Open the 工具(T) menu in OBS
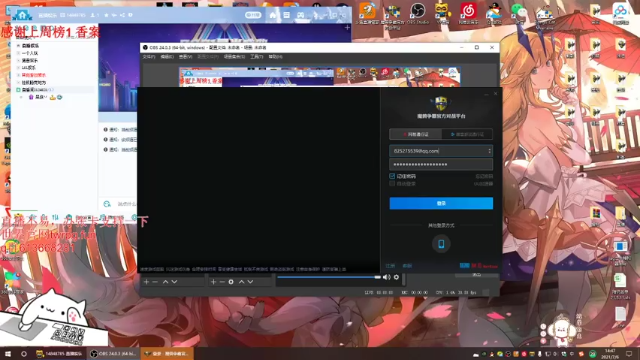 coord(257,57)
